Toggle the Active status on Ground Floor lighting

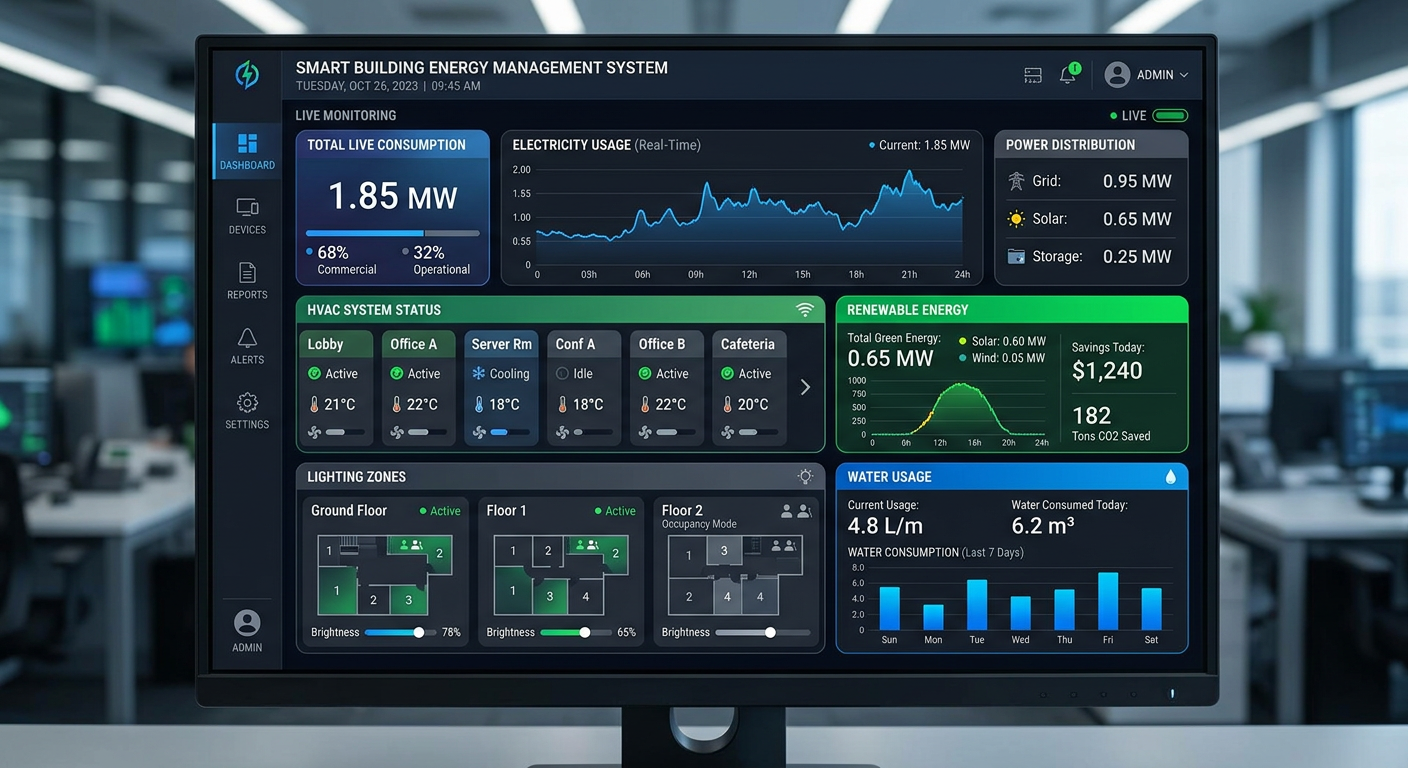pyautogui.click(x=440, y=511)
